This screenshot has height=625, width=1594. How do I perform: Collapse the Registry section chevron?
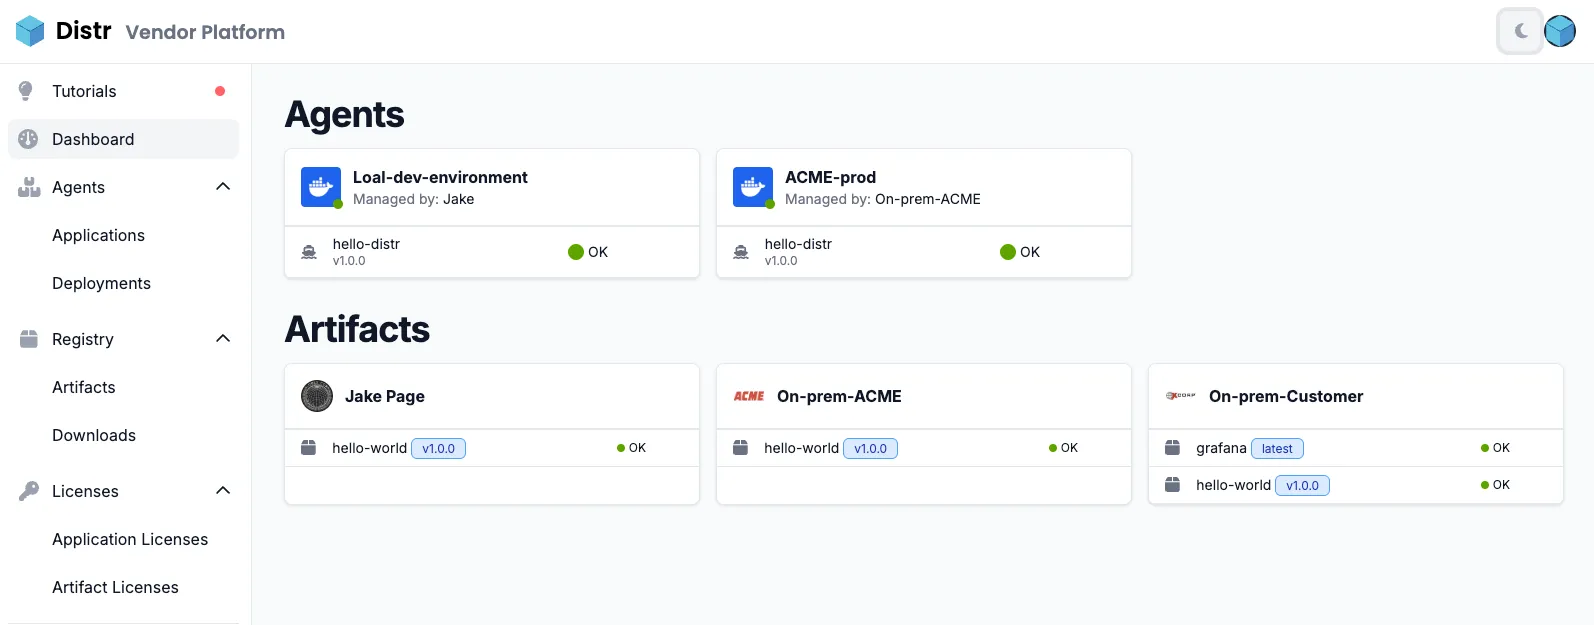pos(223,339)
